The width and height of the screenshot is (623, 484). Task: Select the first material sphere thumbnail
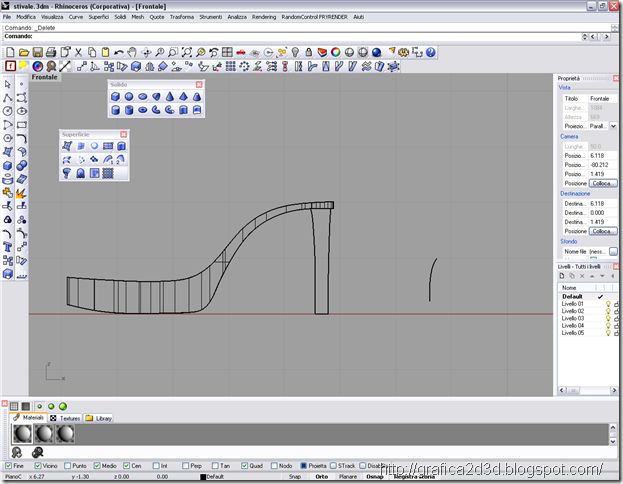(22, 434)
